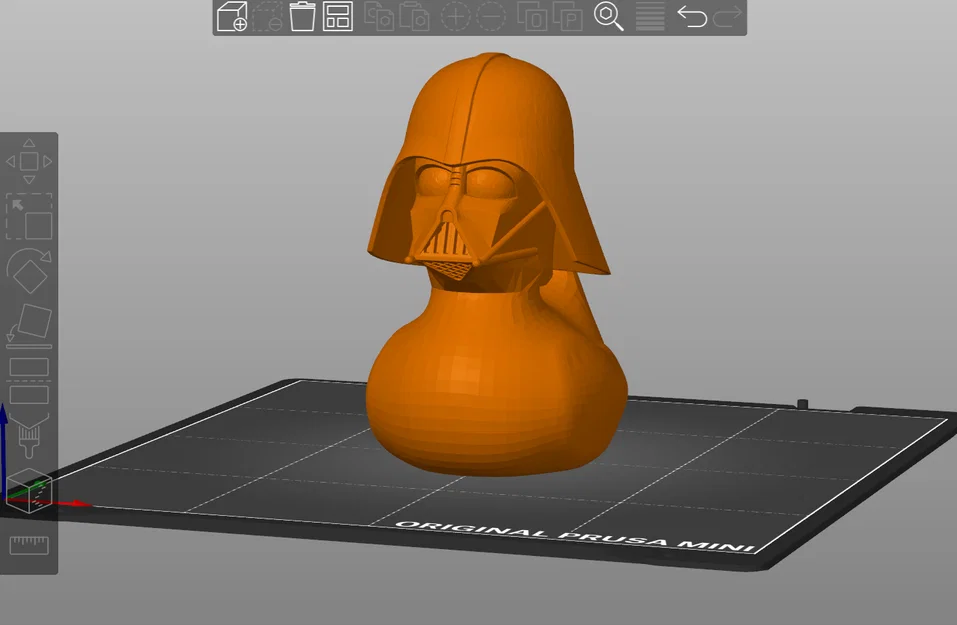The height and width of the screenshot is (625, 957).
Task: Copy the selected object
Action: (x=379, y=17)
